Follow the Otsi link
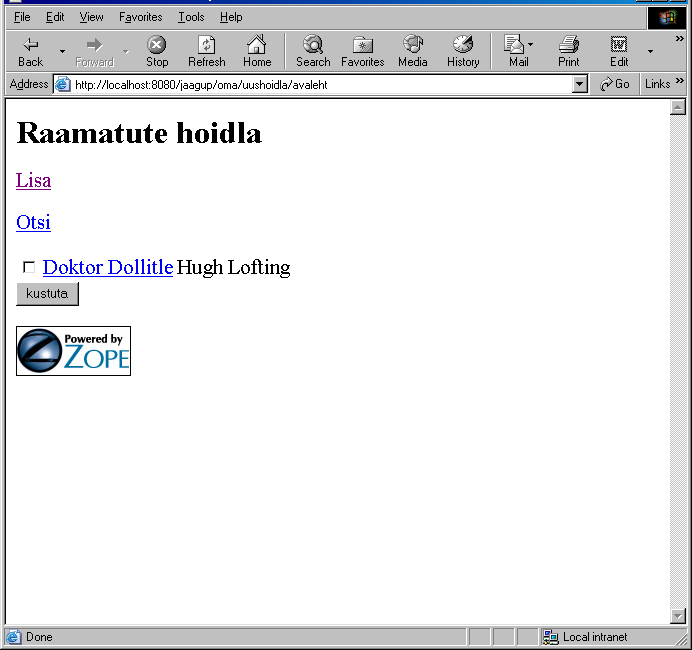Image resolution: width=692 pixels, height=650 pixels. [34, 222]
